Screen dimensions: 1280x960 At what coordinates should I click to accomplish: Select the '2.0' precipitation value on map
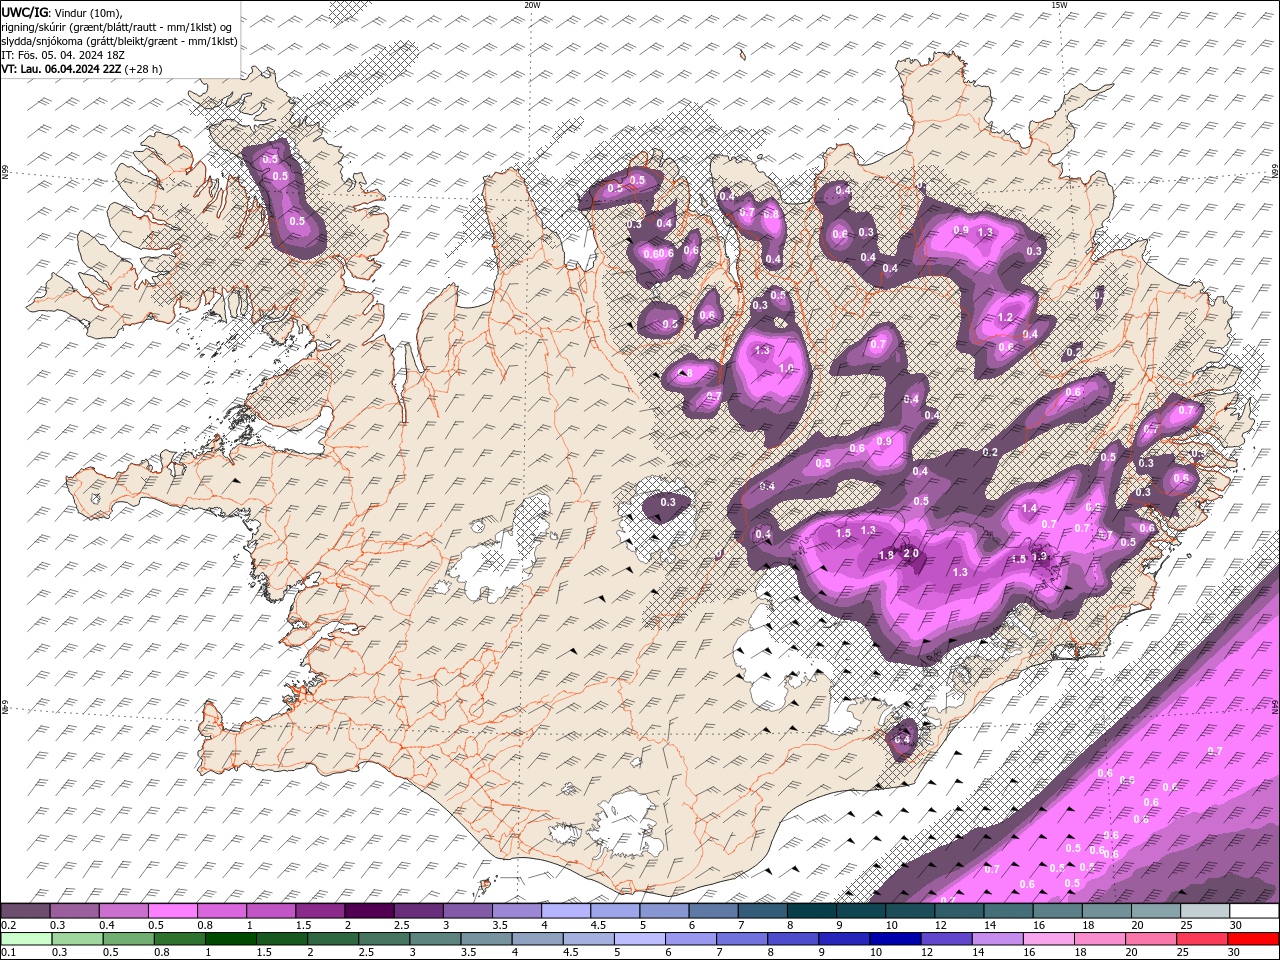click(911, 553)
